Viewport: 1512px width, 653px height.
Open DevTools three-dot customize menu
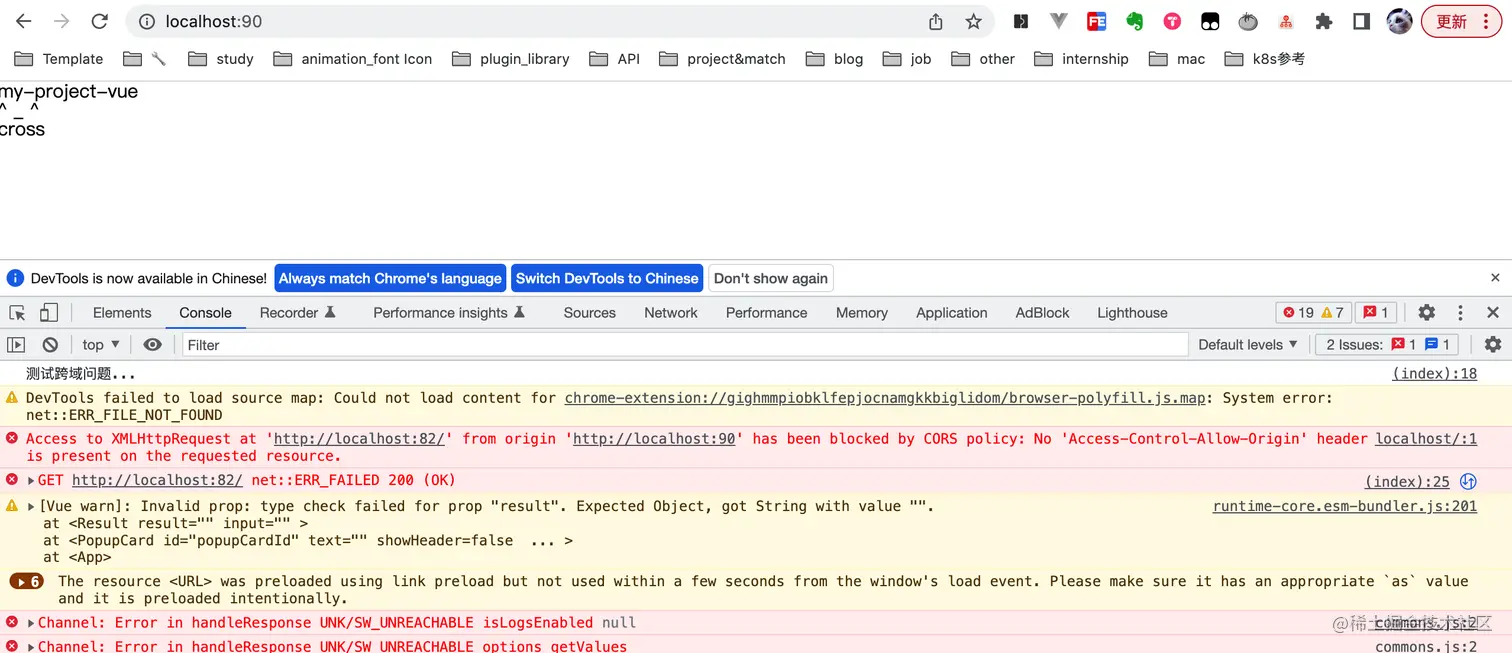tap(1460, 313)
